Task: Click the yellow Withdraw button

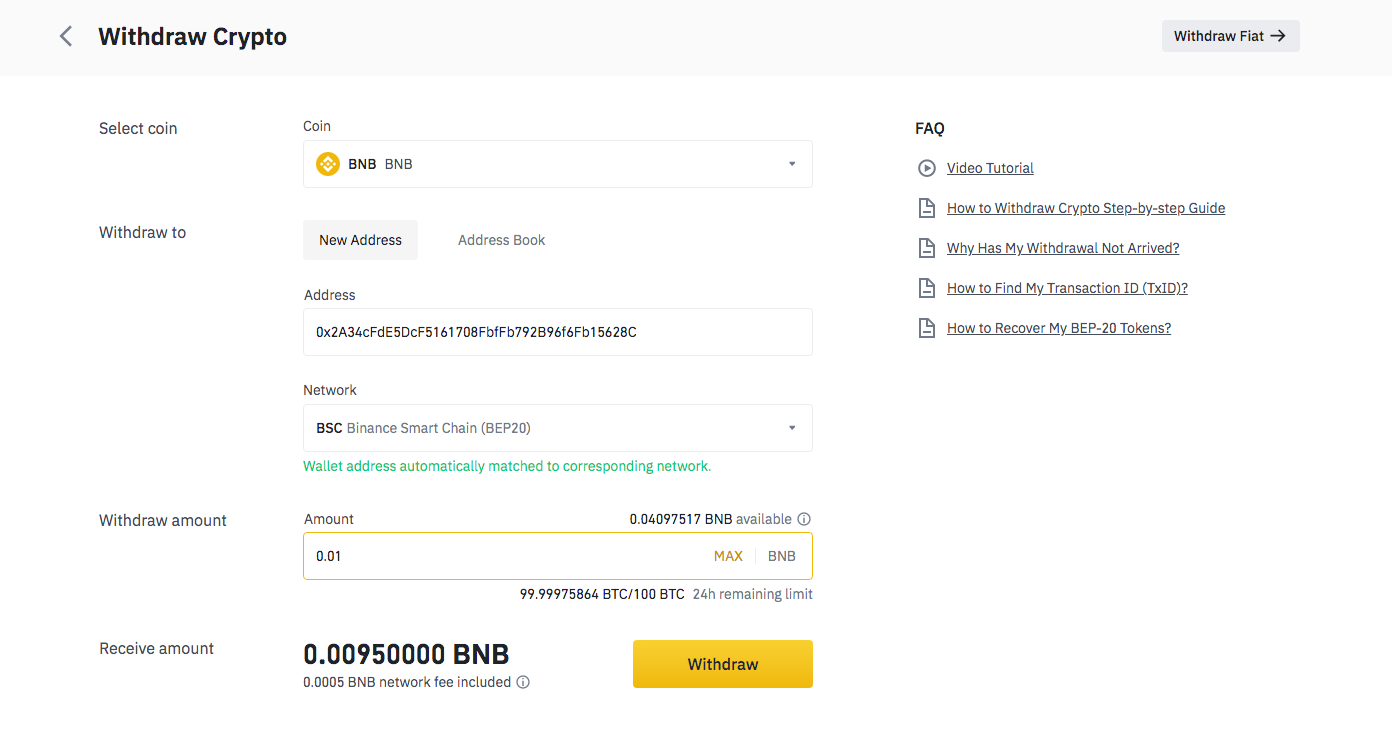Action: click(723, 664)
